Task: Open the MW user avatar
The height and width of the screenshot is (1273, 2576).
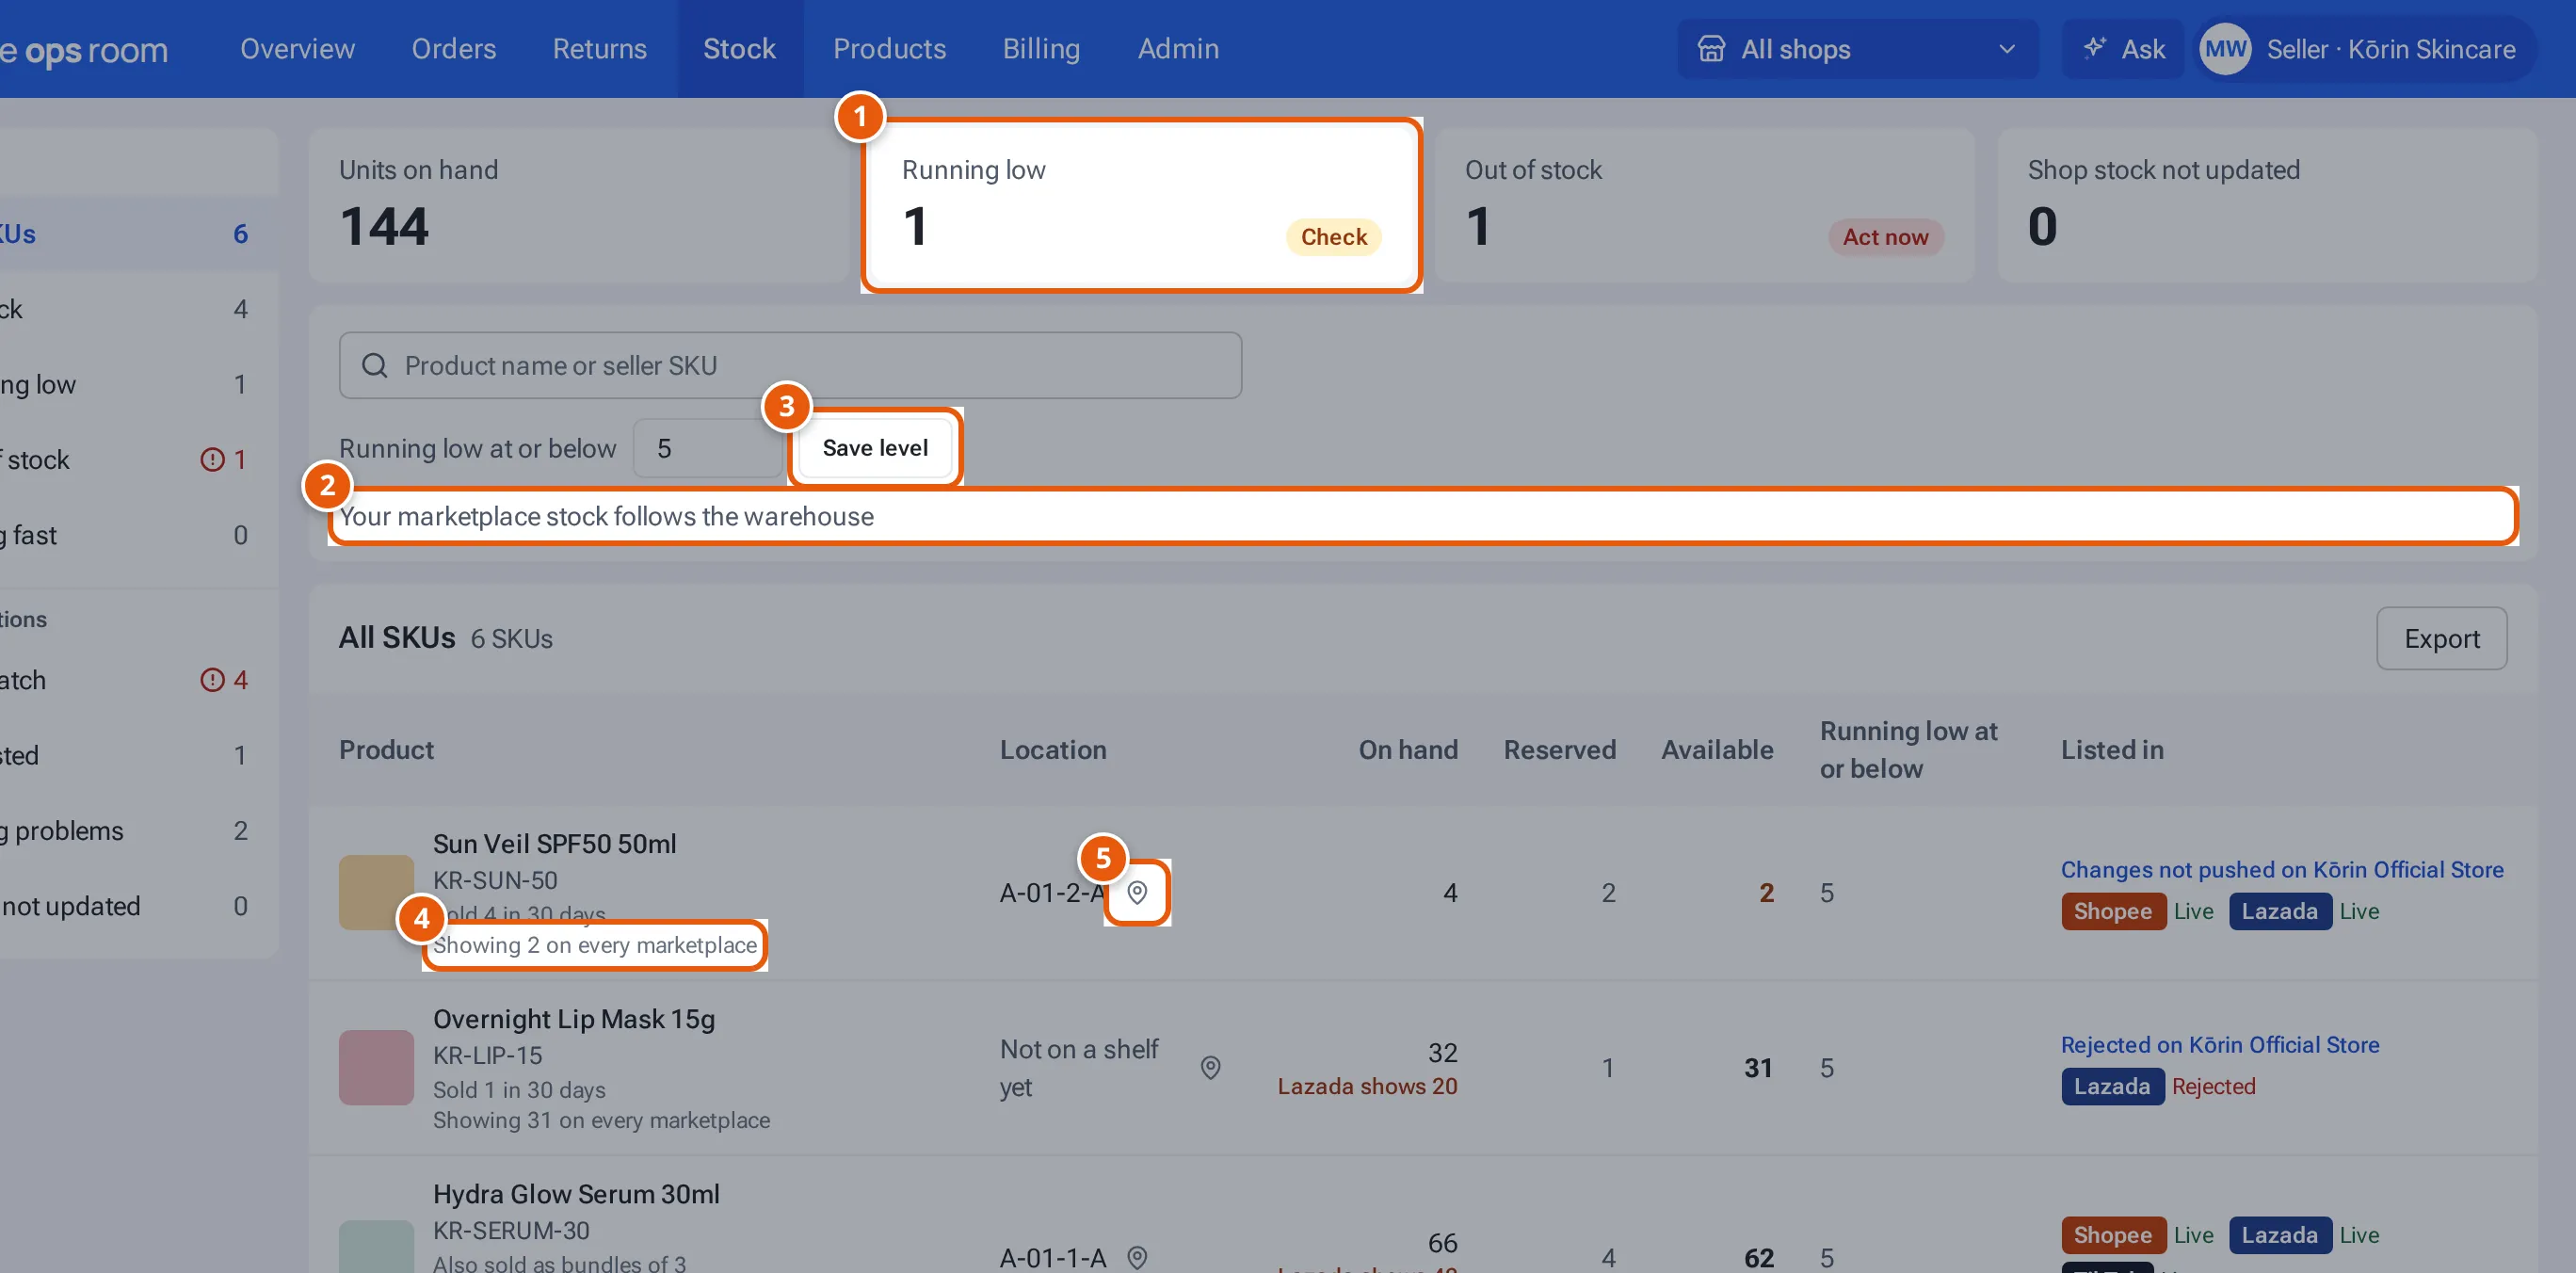Action: click(2225, 49)
